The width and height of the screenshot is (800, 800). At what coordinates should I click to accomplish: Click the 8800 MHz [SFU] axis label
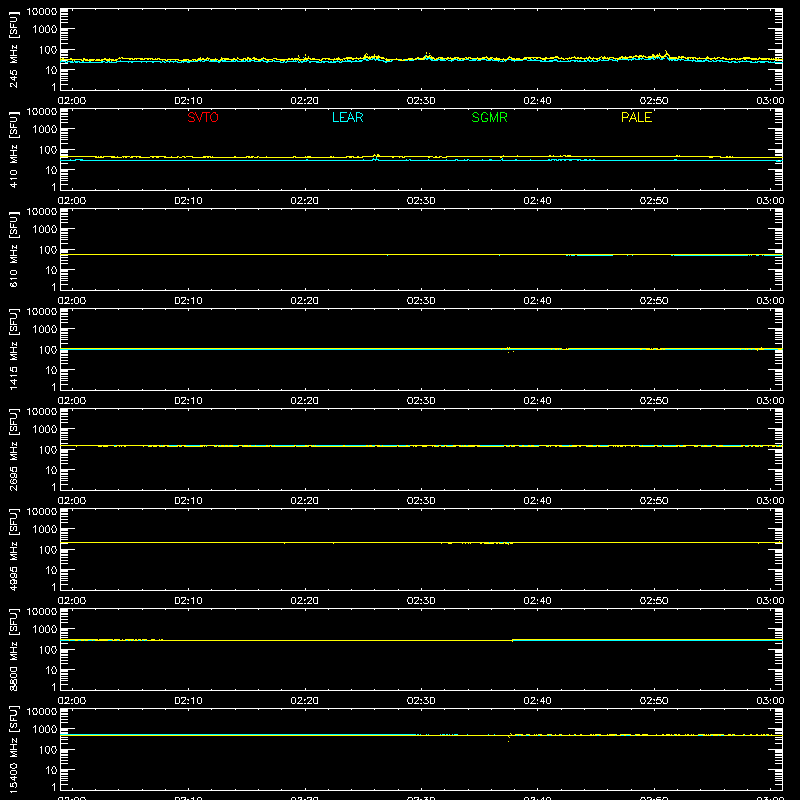[x=13, y=650]
